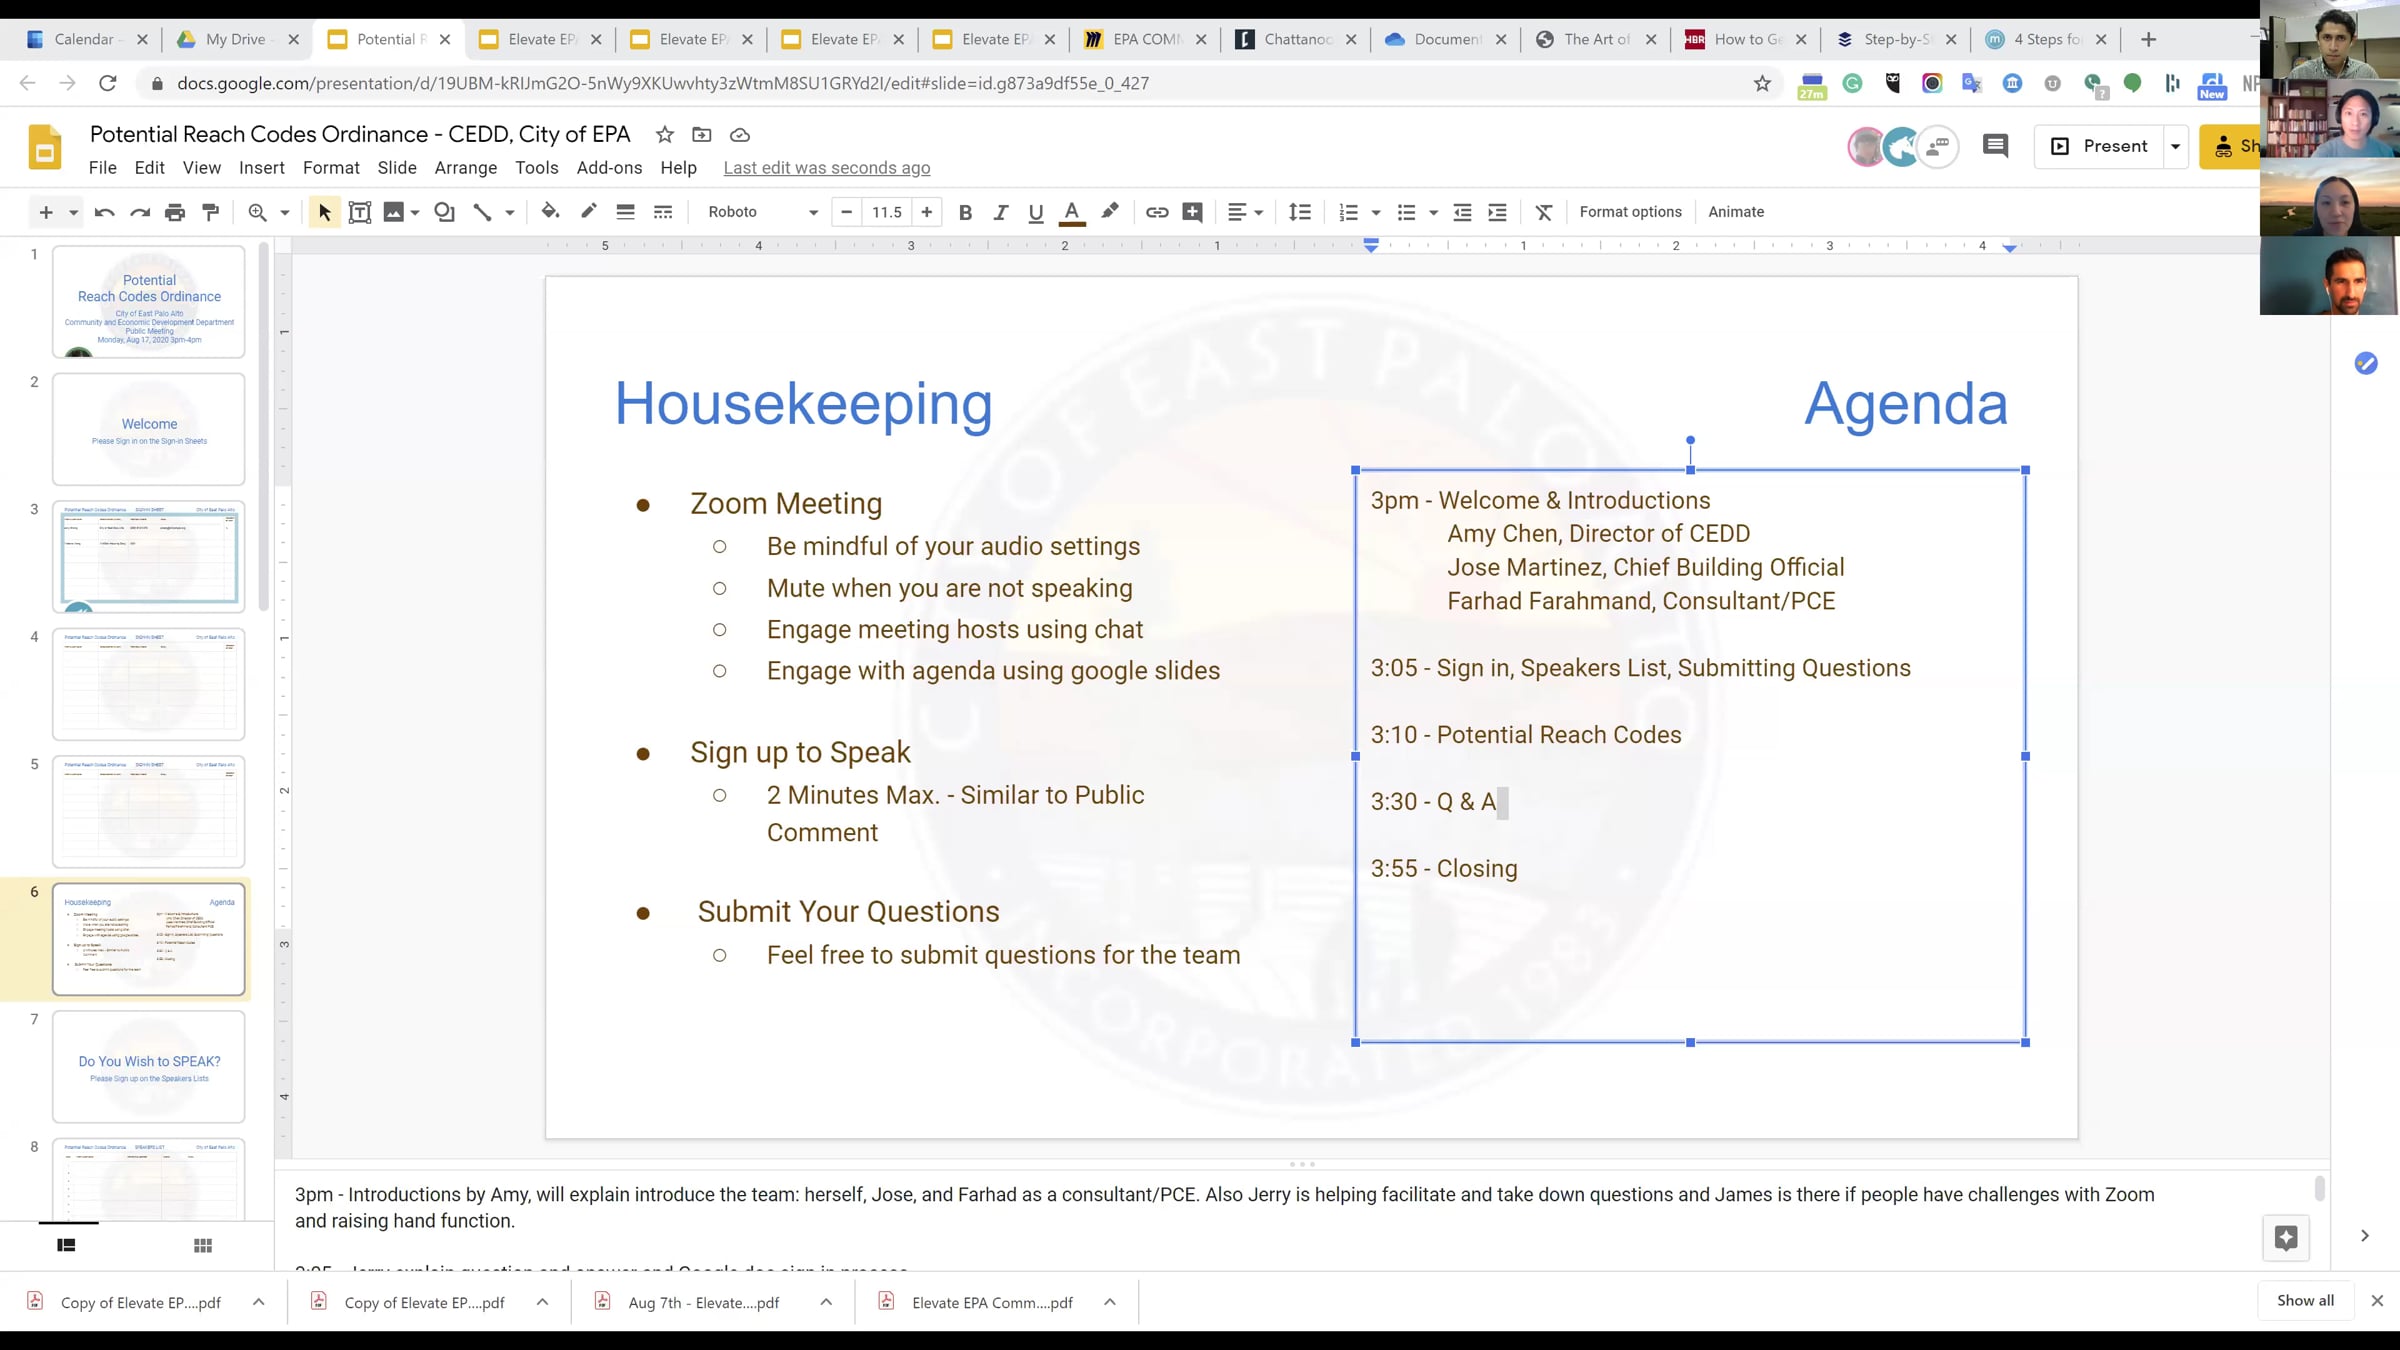Add a comment using the toolbar icon
The image size is (2400, 1350).
1192,212
